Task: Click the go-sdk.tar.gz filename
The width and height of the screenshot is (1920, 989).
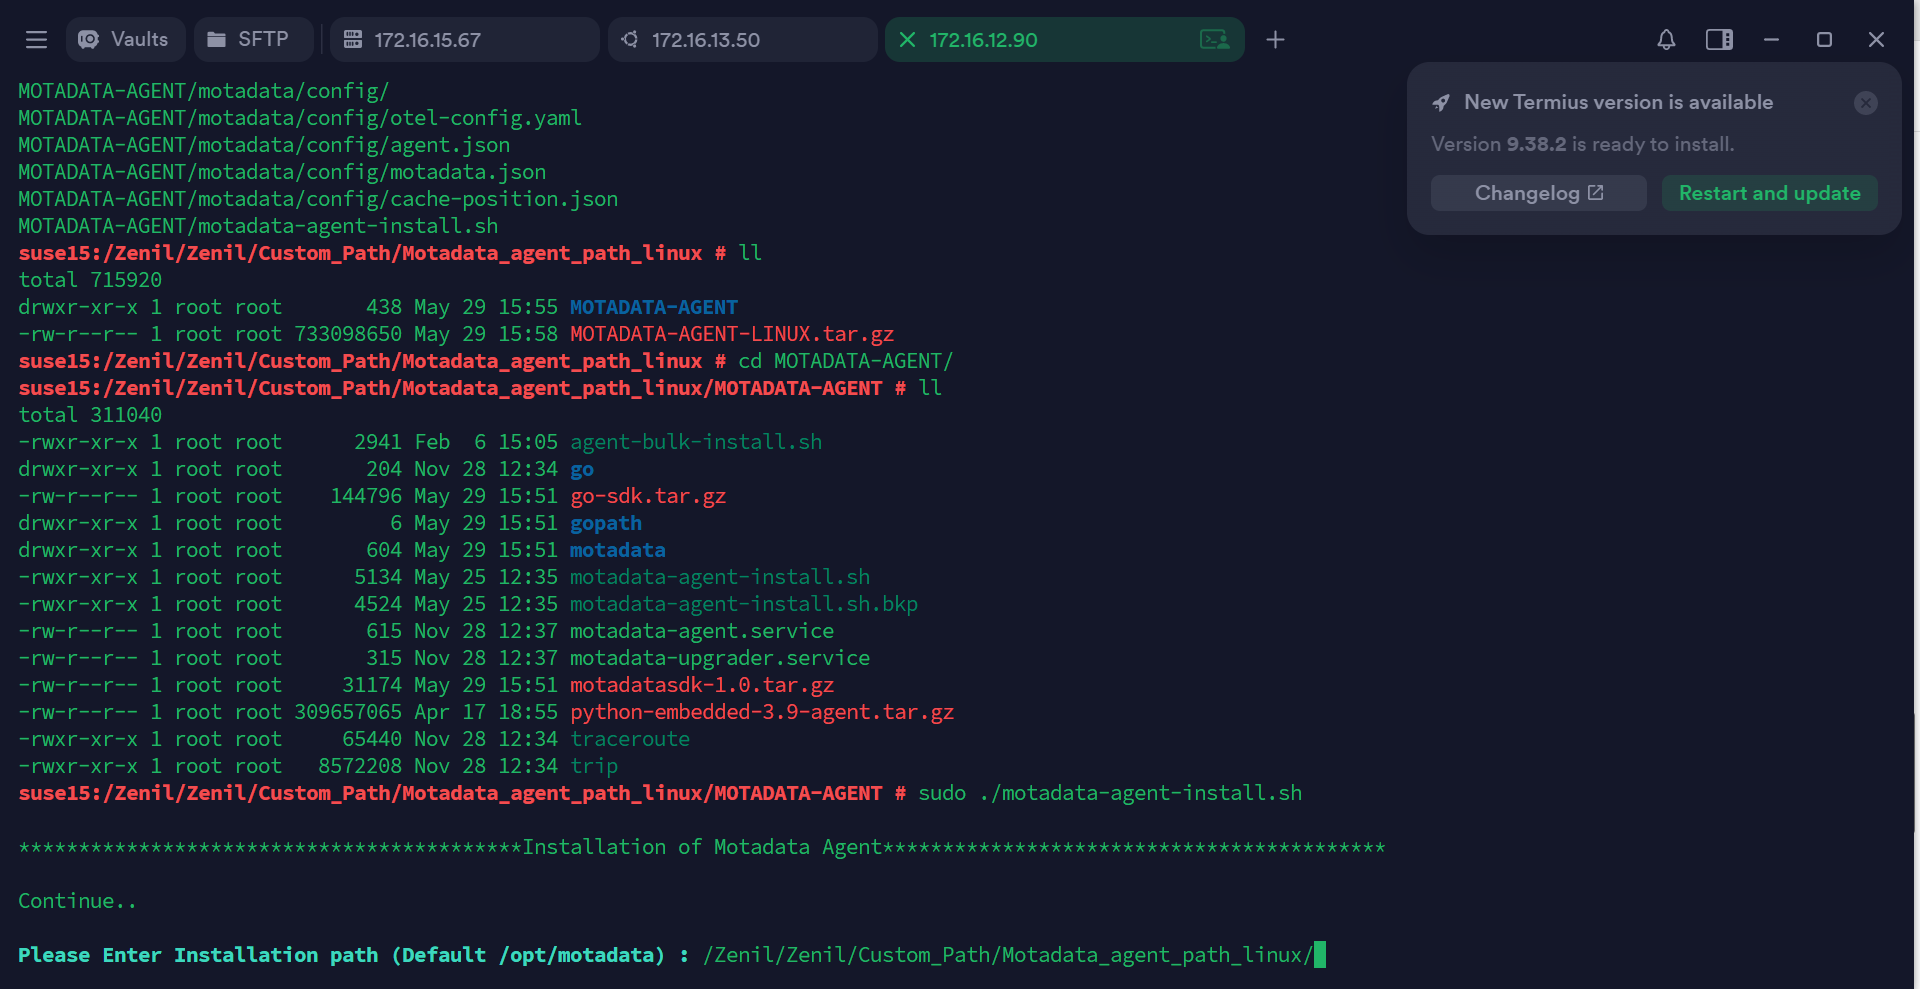Action: click(648, 496)
